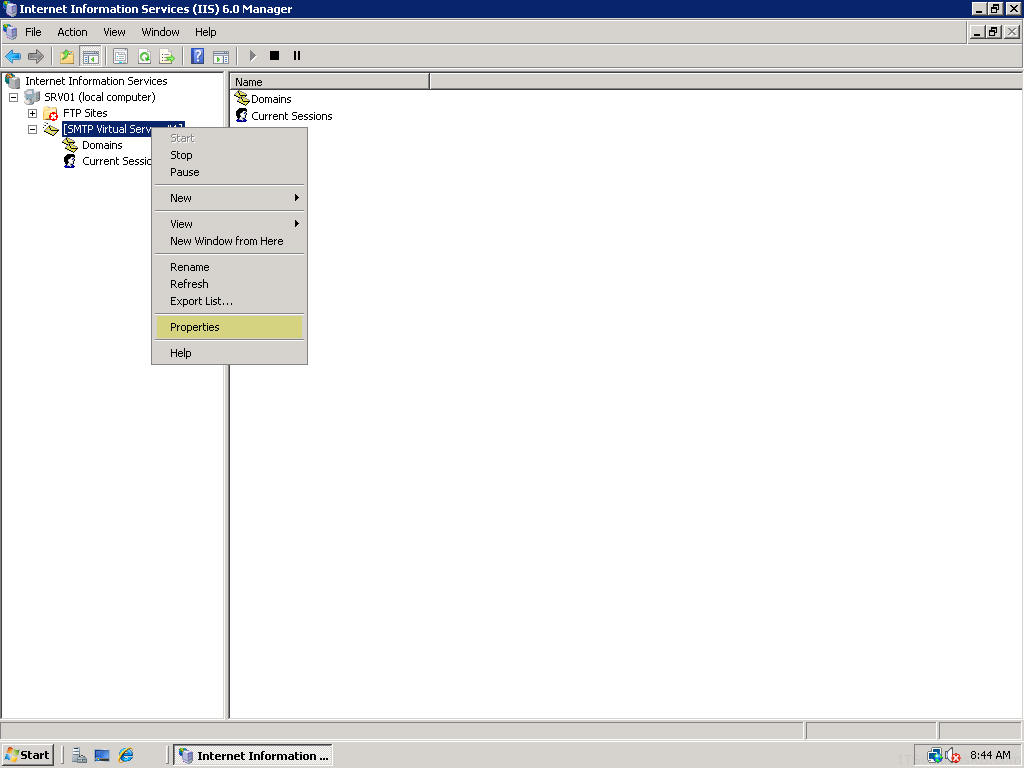Click the Domains icon in the right list pane
Screen dimensions: 1024x768
click(242, 99)
